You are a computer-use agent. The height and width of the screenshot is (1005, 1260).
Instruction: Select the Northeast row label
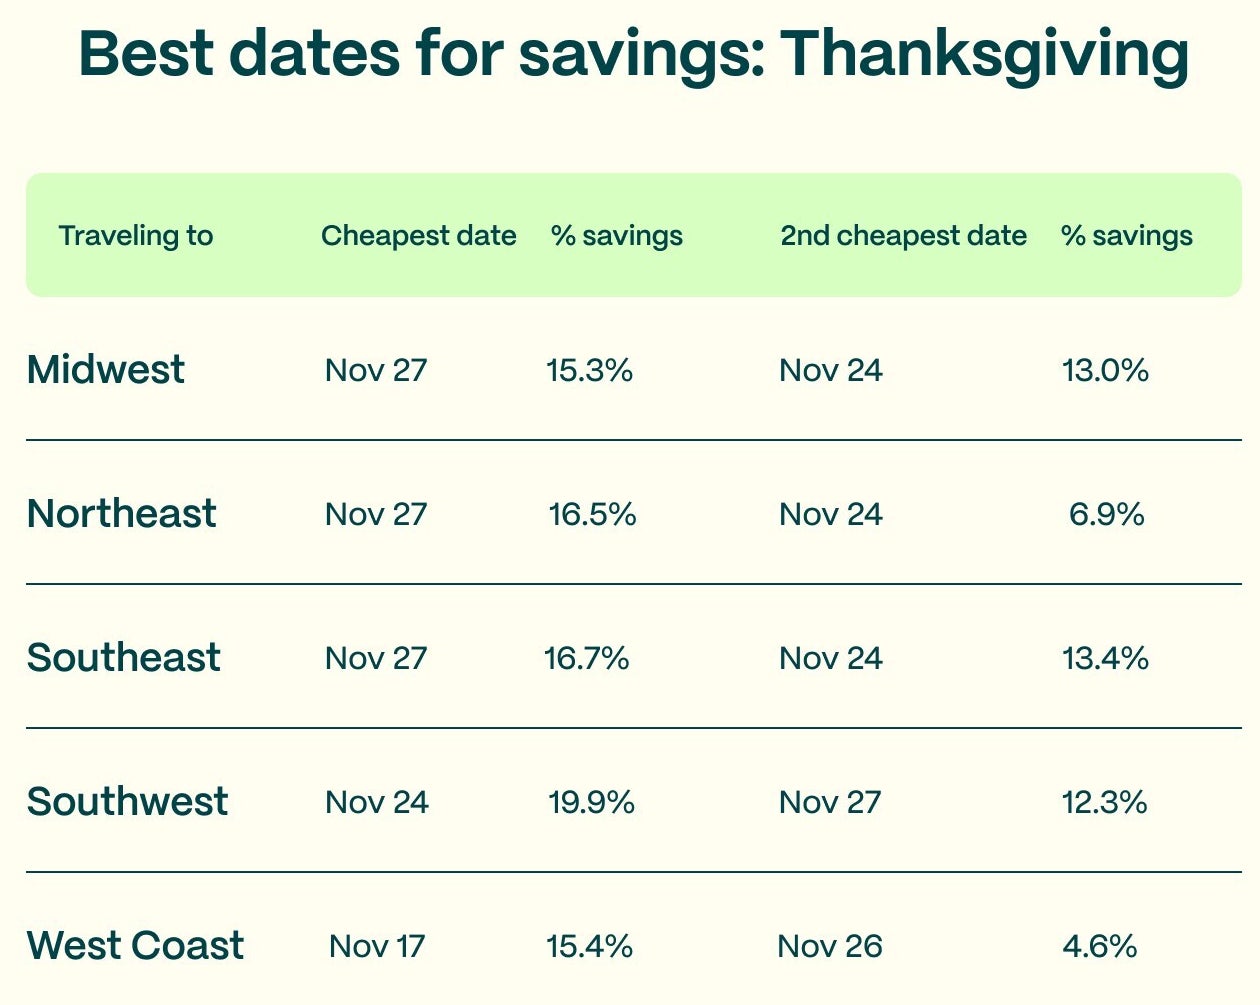[x=121, y=514]
